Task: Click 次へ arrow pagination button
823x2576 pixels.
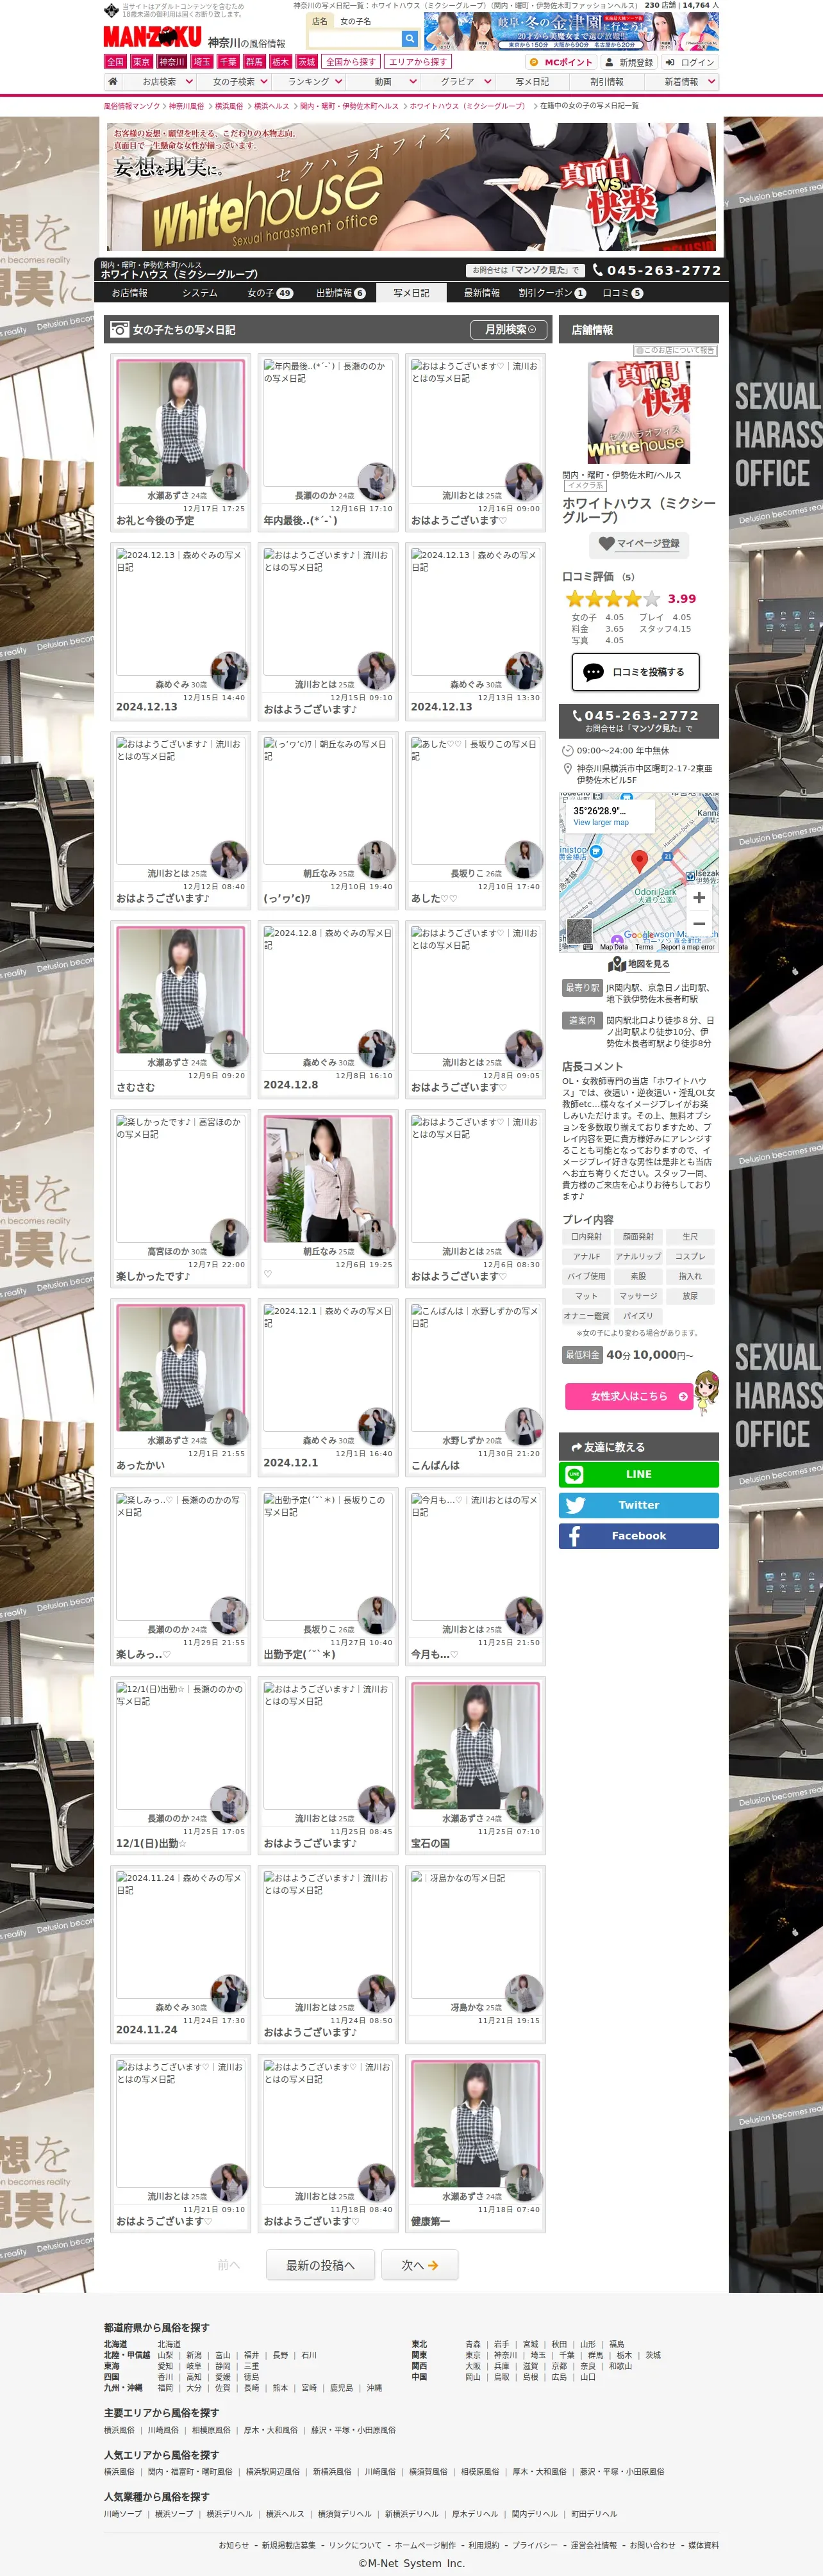Action: coord(419,2265)
